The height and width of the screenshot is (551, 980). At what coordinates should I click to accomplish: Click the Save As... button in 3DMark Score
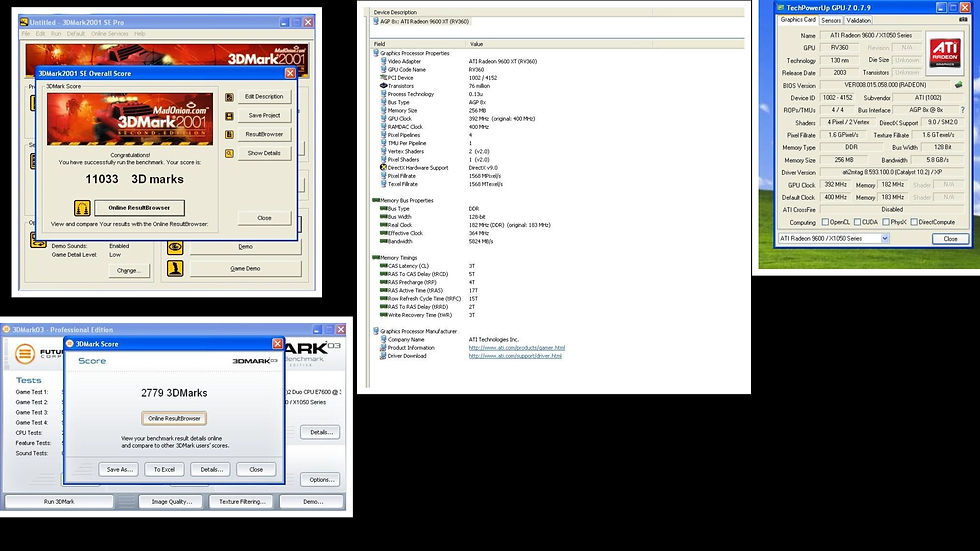119,469
